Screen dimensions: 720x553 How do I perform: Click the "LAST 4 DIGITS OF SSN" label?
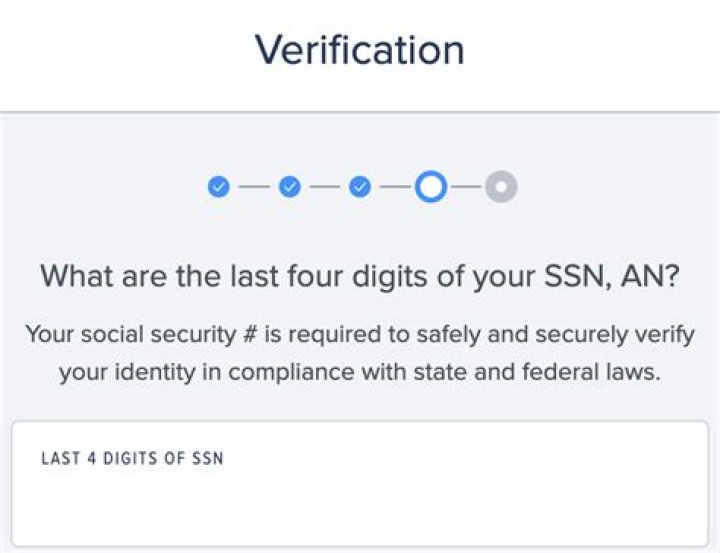click(132, 459)
